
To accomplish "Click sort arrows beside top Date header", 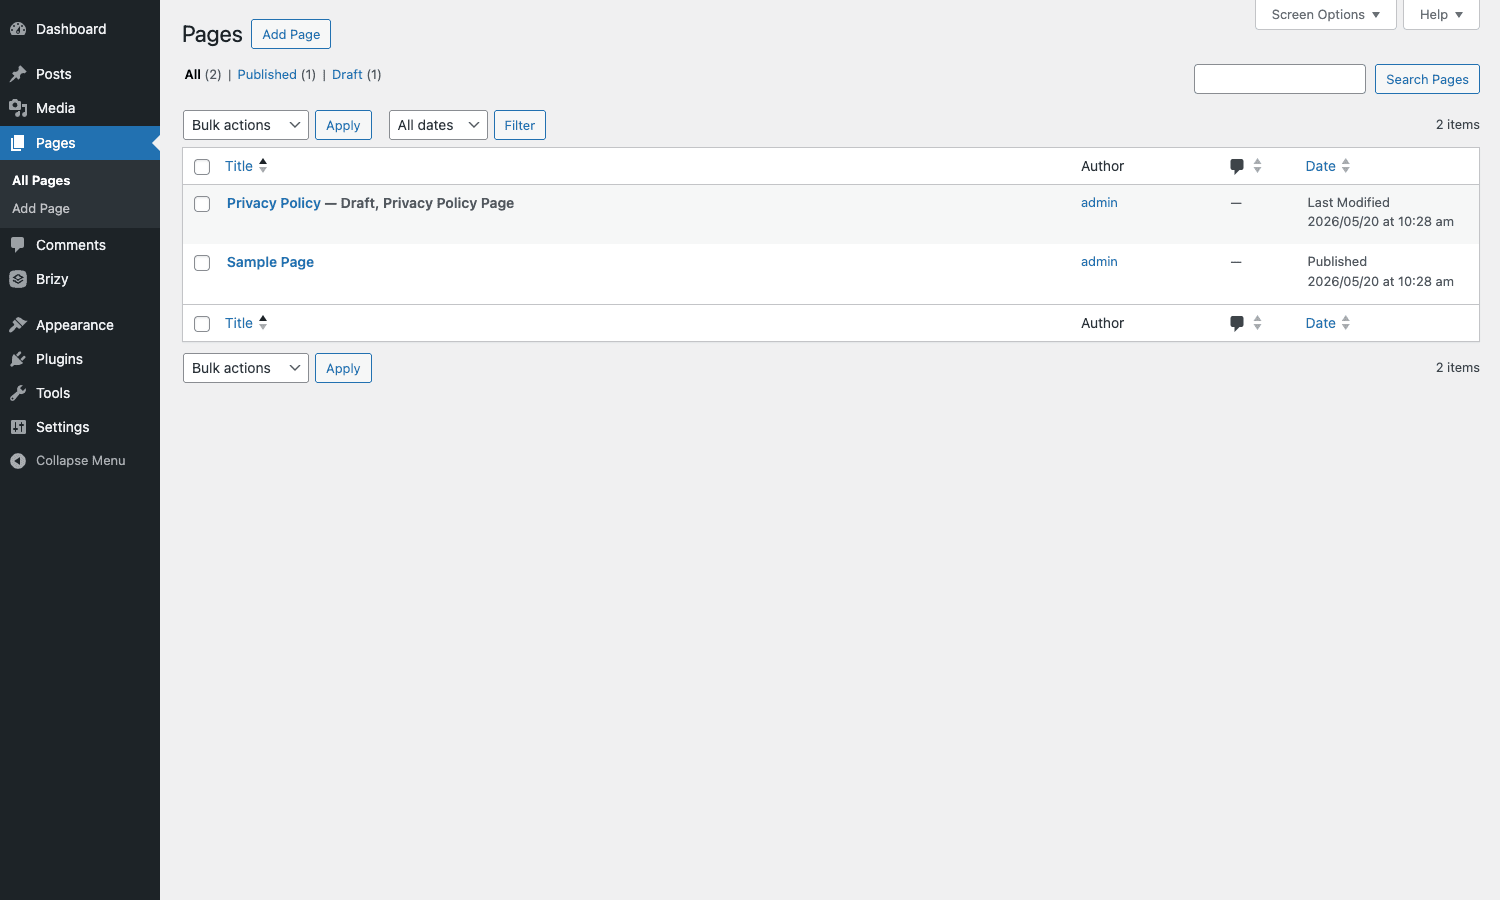I will [x=1346, y=166].
